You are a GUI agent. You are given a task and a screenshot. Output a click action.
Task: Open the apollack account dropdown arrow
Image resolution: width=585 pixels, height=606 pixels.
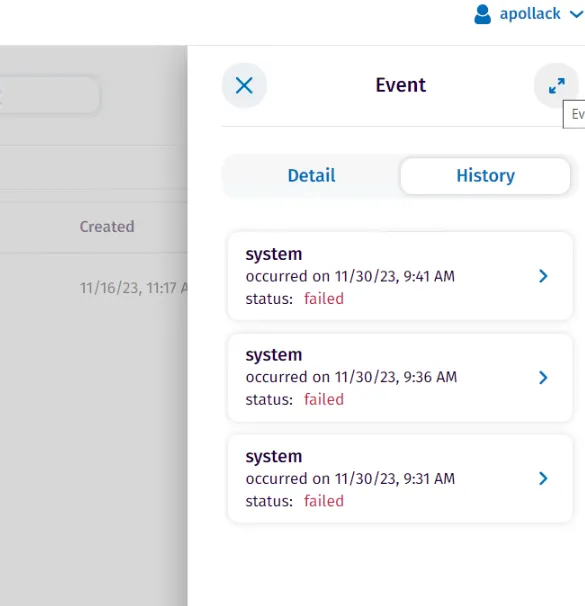click(576, 15)
